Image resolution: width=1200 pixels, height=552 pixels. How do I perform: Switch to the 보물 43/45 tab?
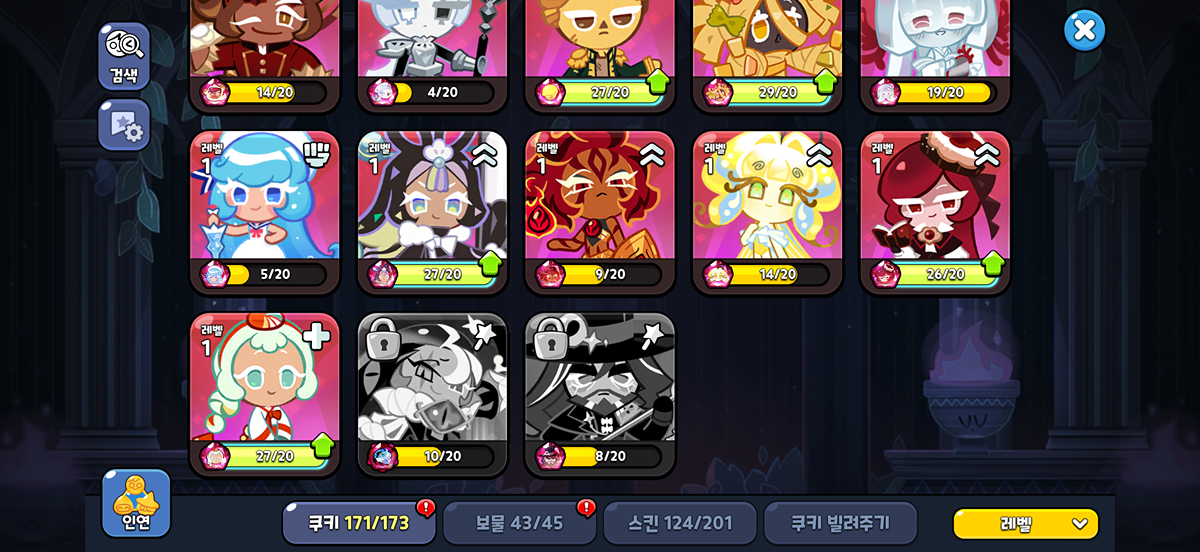pyautogui.click(x=519, y=523)
